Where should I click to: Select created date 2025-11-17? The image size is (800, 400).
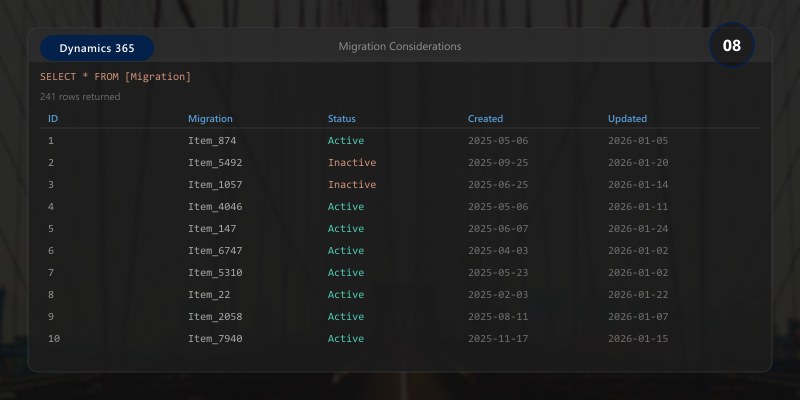click(498, 338)
